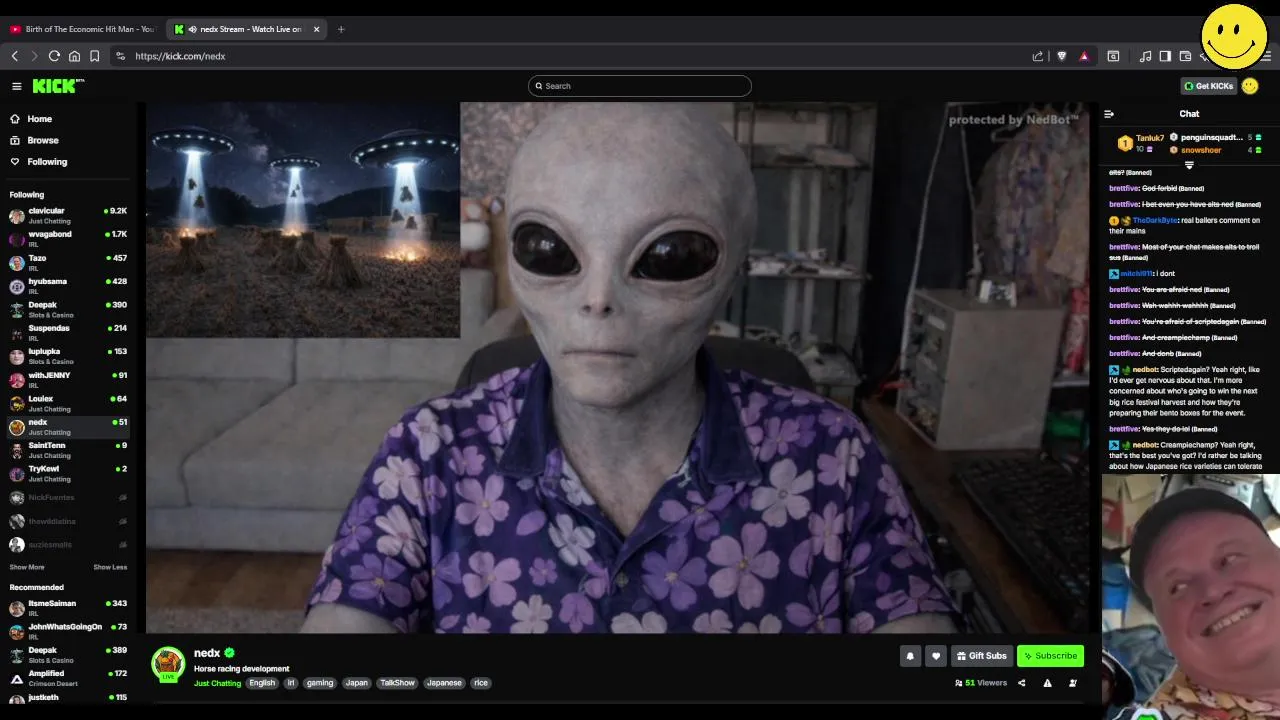Open Amplified recommended channel
This screenshot has height=720, width=1280.
68,677
